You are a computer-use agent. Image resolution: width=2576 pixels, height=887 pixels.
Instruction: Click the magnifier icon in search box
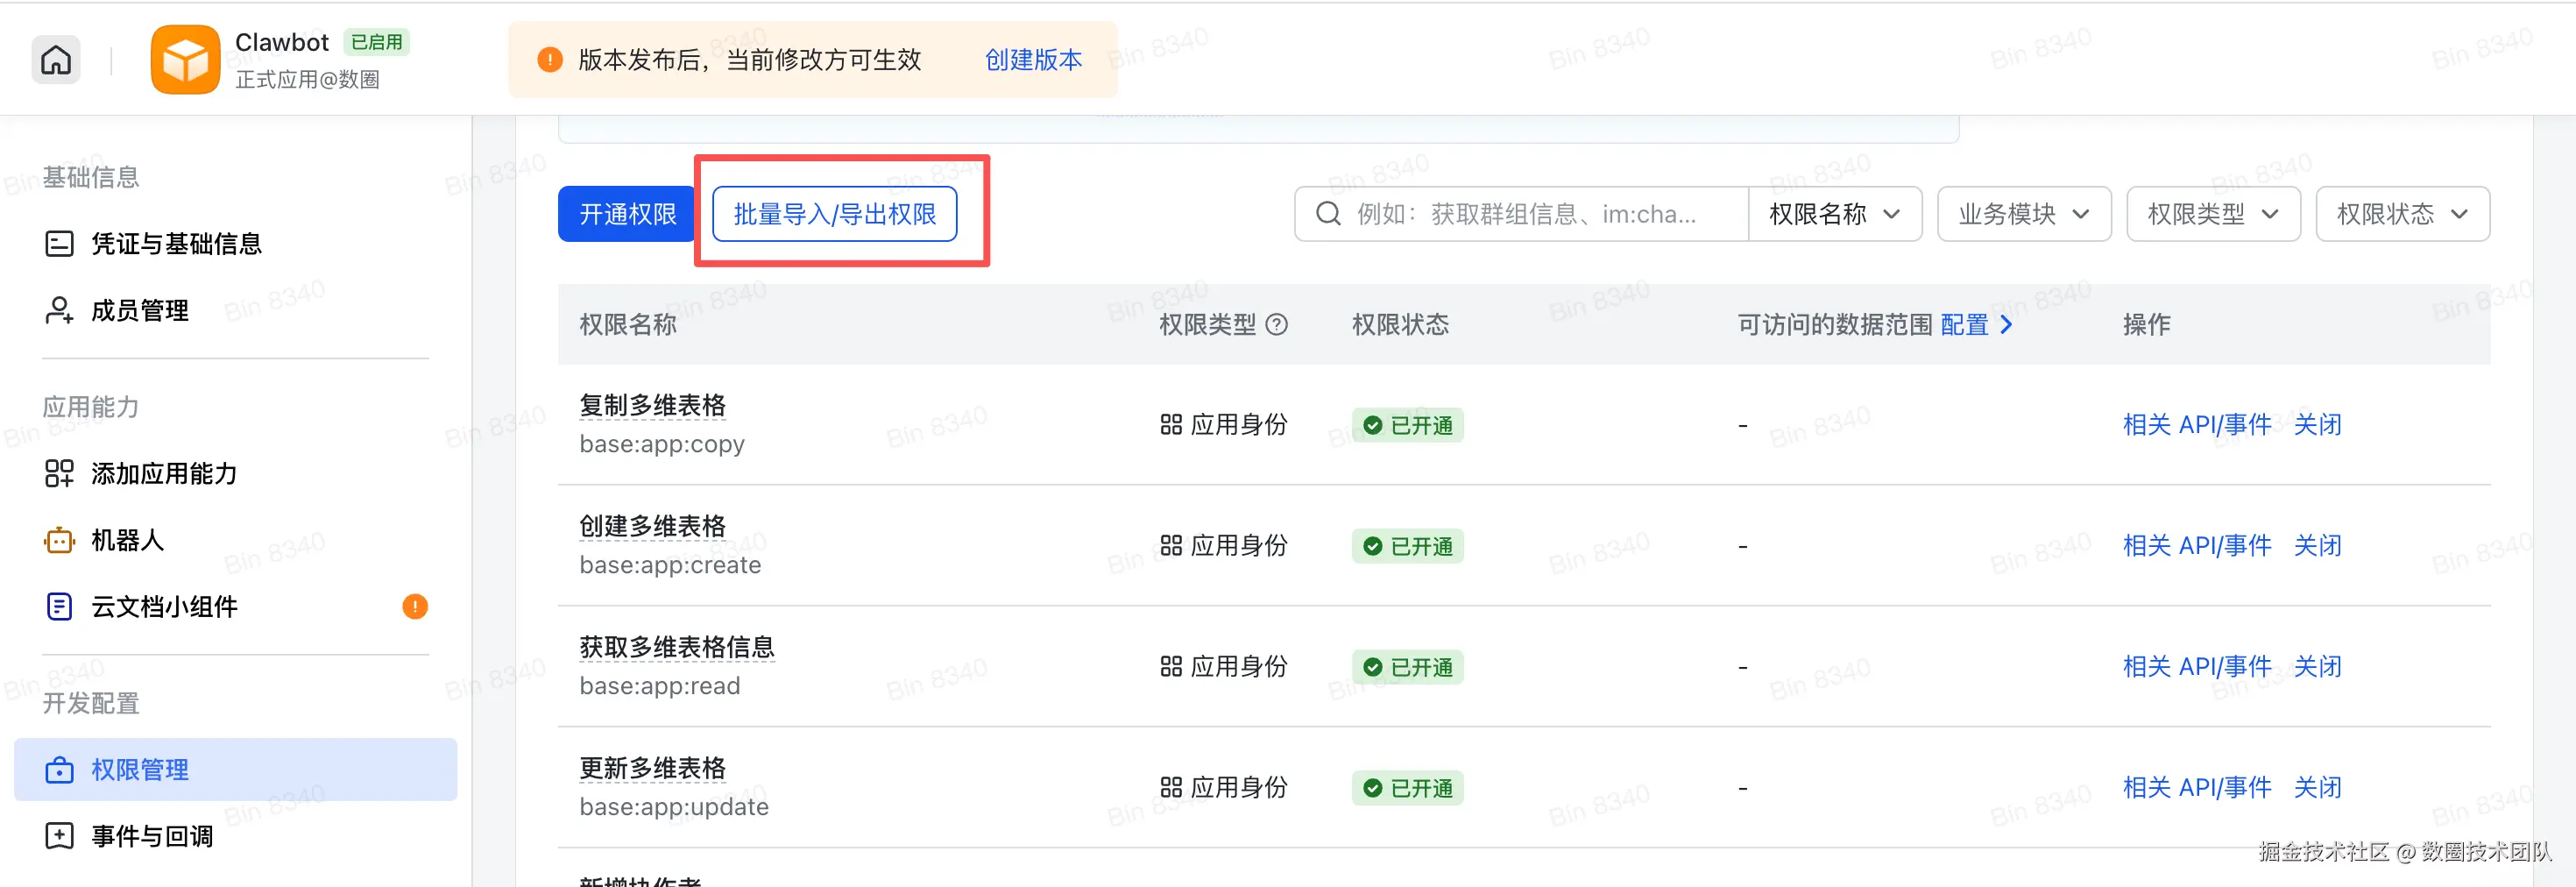(x=1328, y=214)
